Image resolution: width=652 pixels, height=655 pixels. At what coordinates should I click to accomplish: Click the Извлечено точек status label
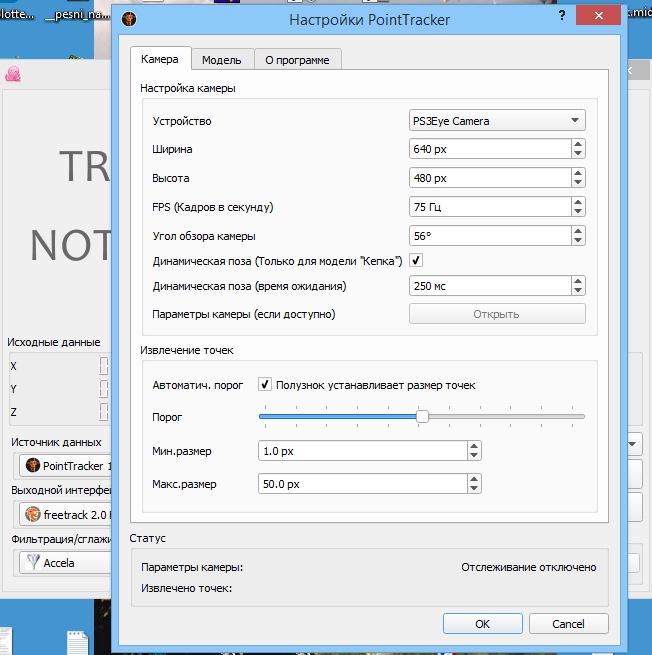(x=186, y=588)
